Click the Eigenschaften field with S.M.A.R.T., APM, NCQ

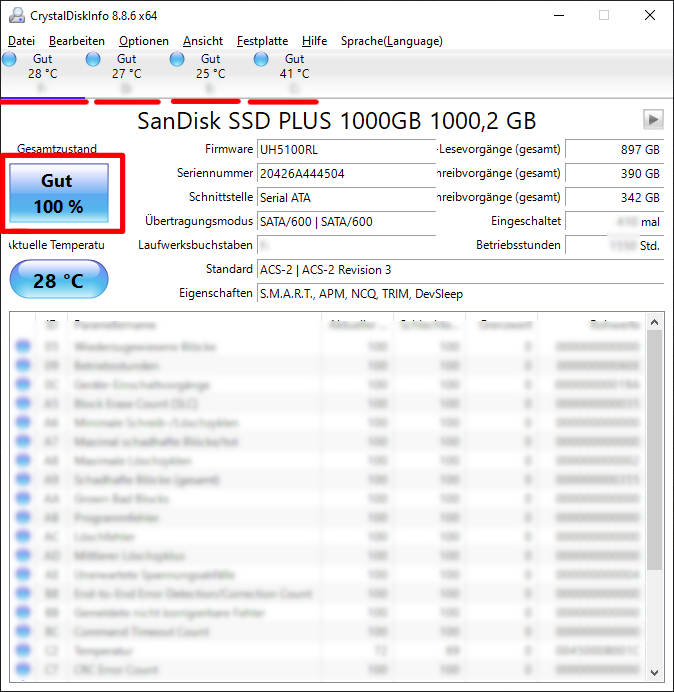(x=460, y=293)
